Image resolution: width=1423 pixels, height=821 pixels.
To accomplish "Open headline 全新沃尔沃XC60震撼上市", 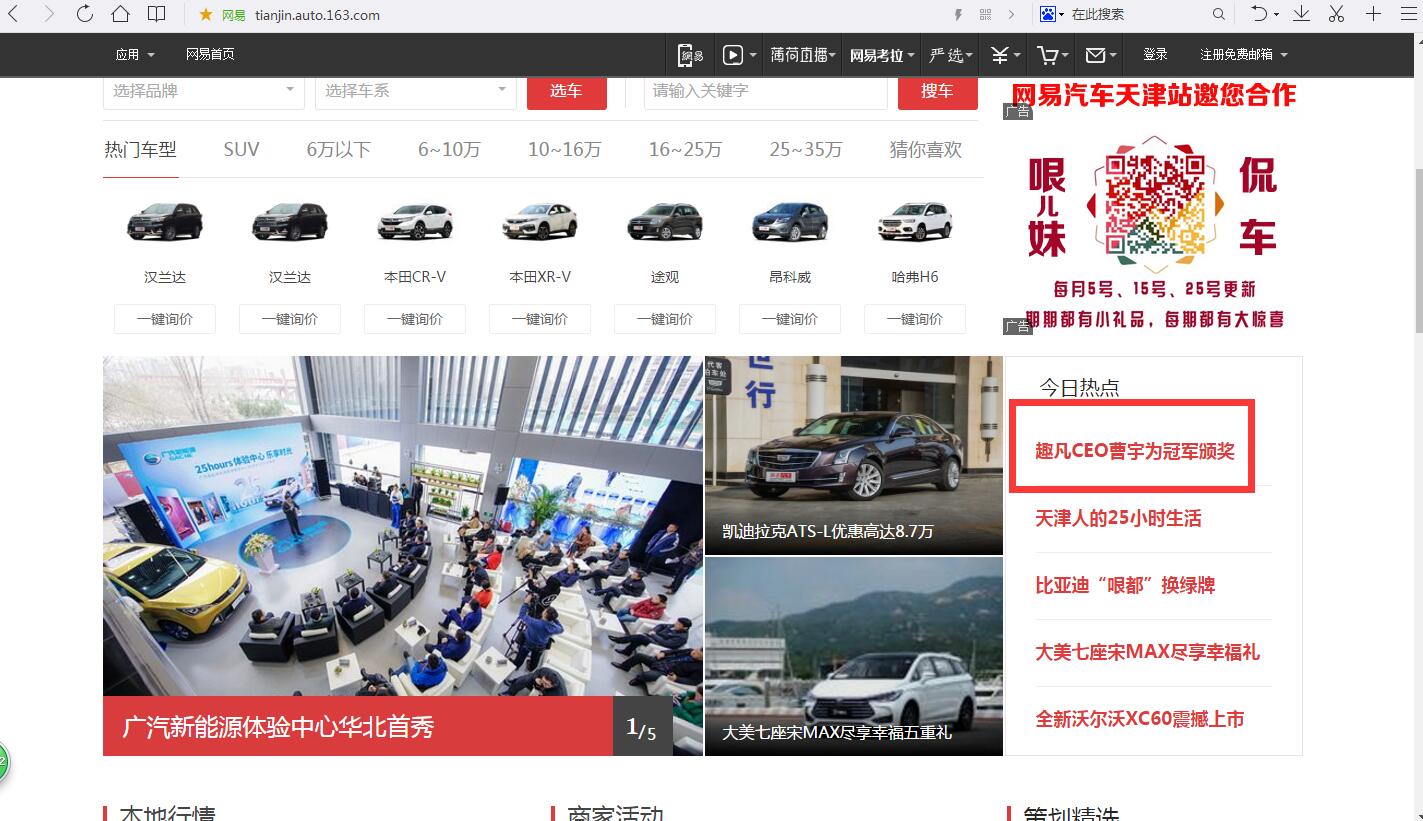I will point(1140,719).
